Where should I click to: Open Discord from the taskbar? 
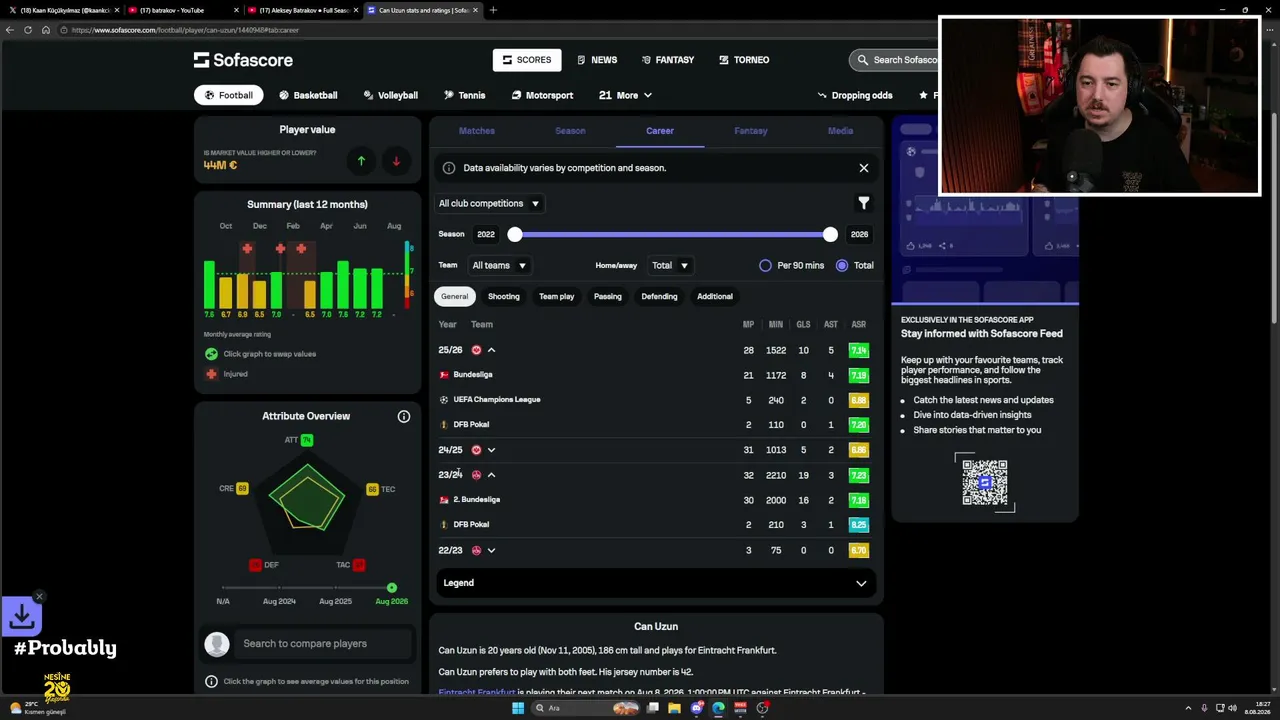(697, 708)
